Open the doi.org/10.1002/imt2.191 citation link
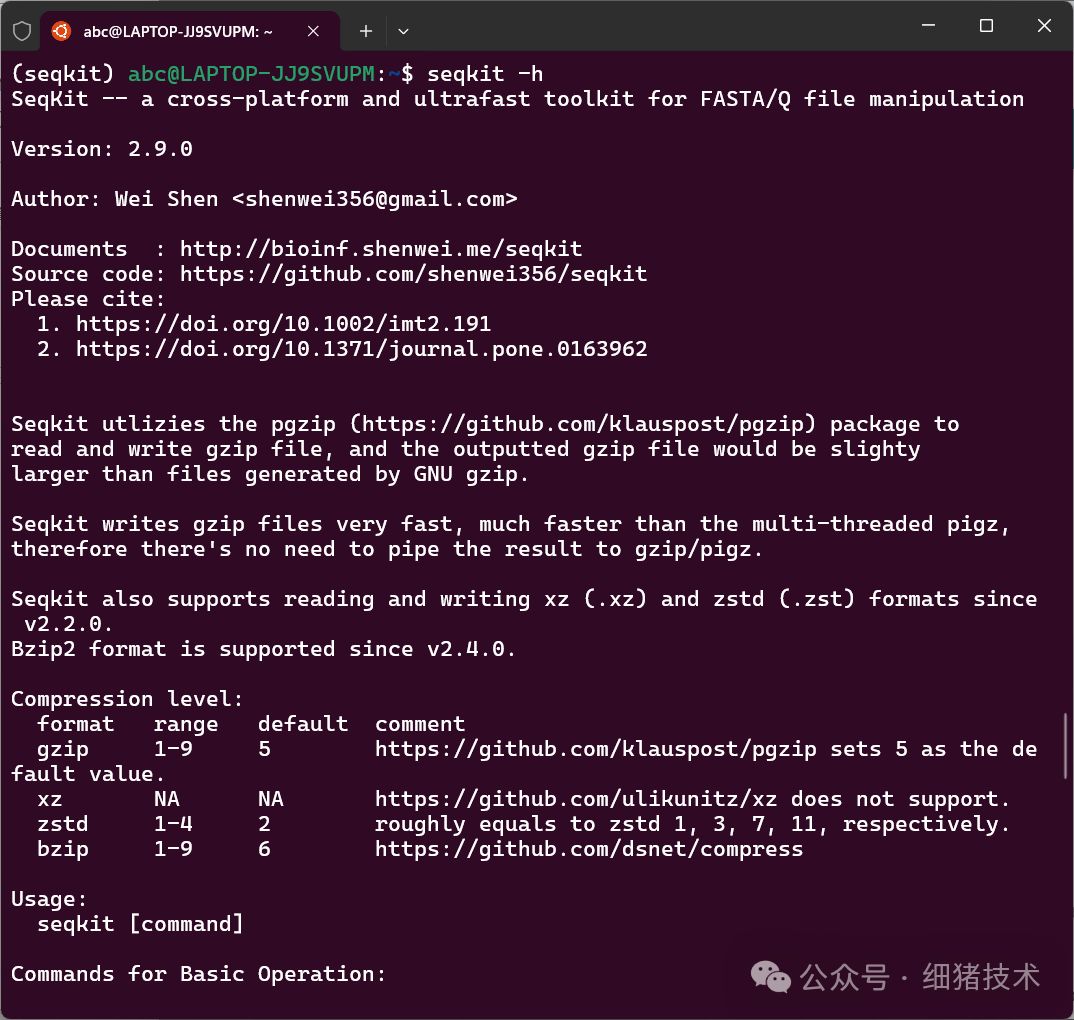The image size is (1074, 1020). [x=283, y=324]
